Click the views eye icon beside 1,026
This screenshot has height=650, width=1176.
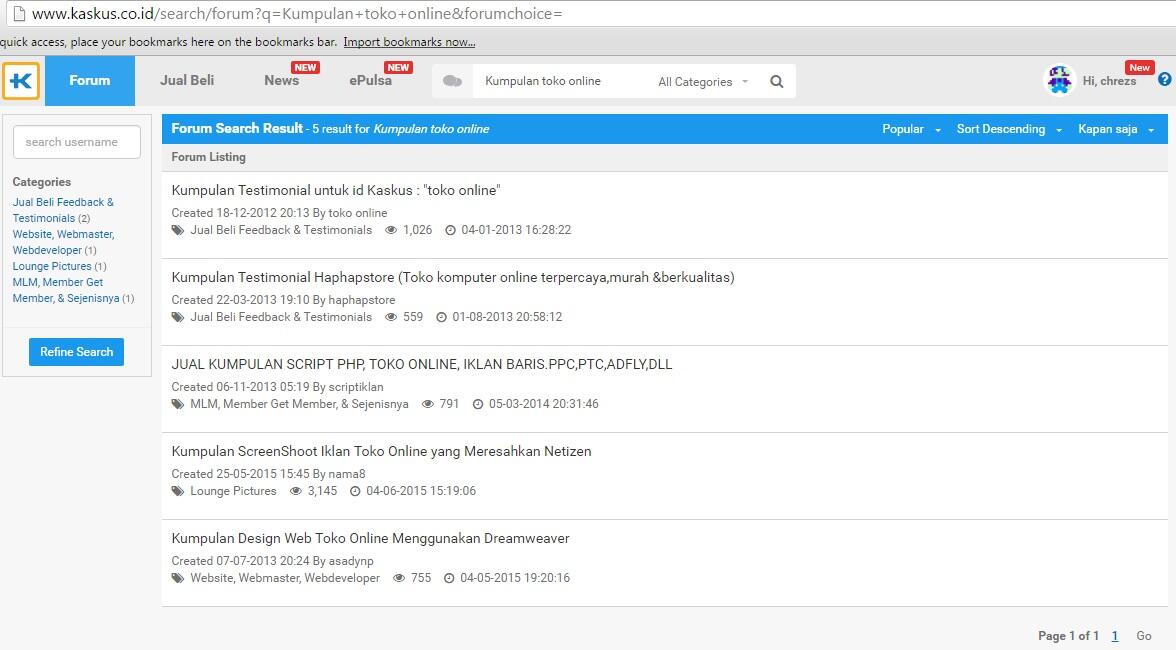391,230
